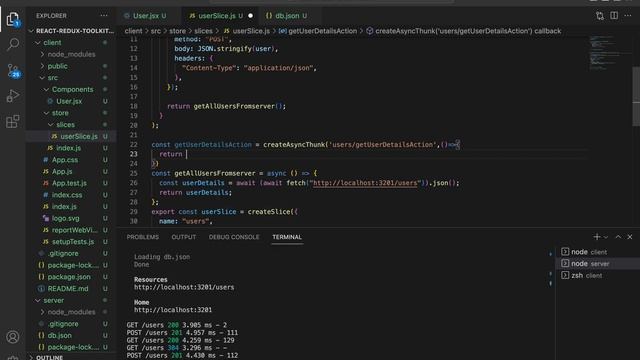Click the code minimap preview
The width and height of the screenshot is (640, 360).
click(x=610, y=53)
